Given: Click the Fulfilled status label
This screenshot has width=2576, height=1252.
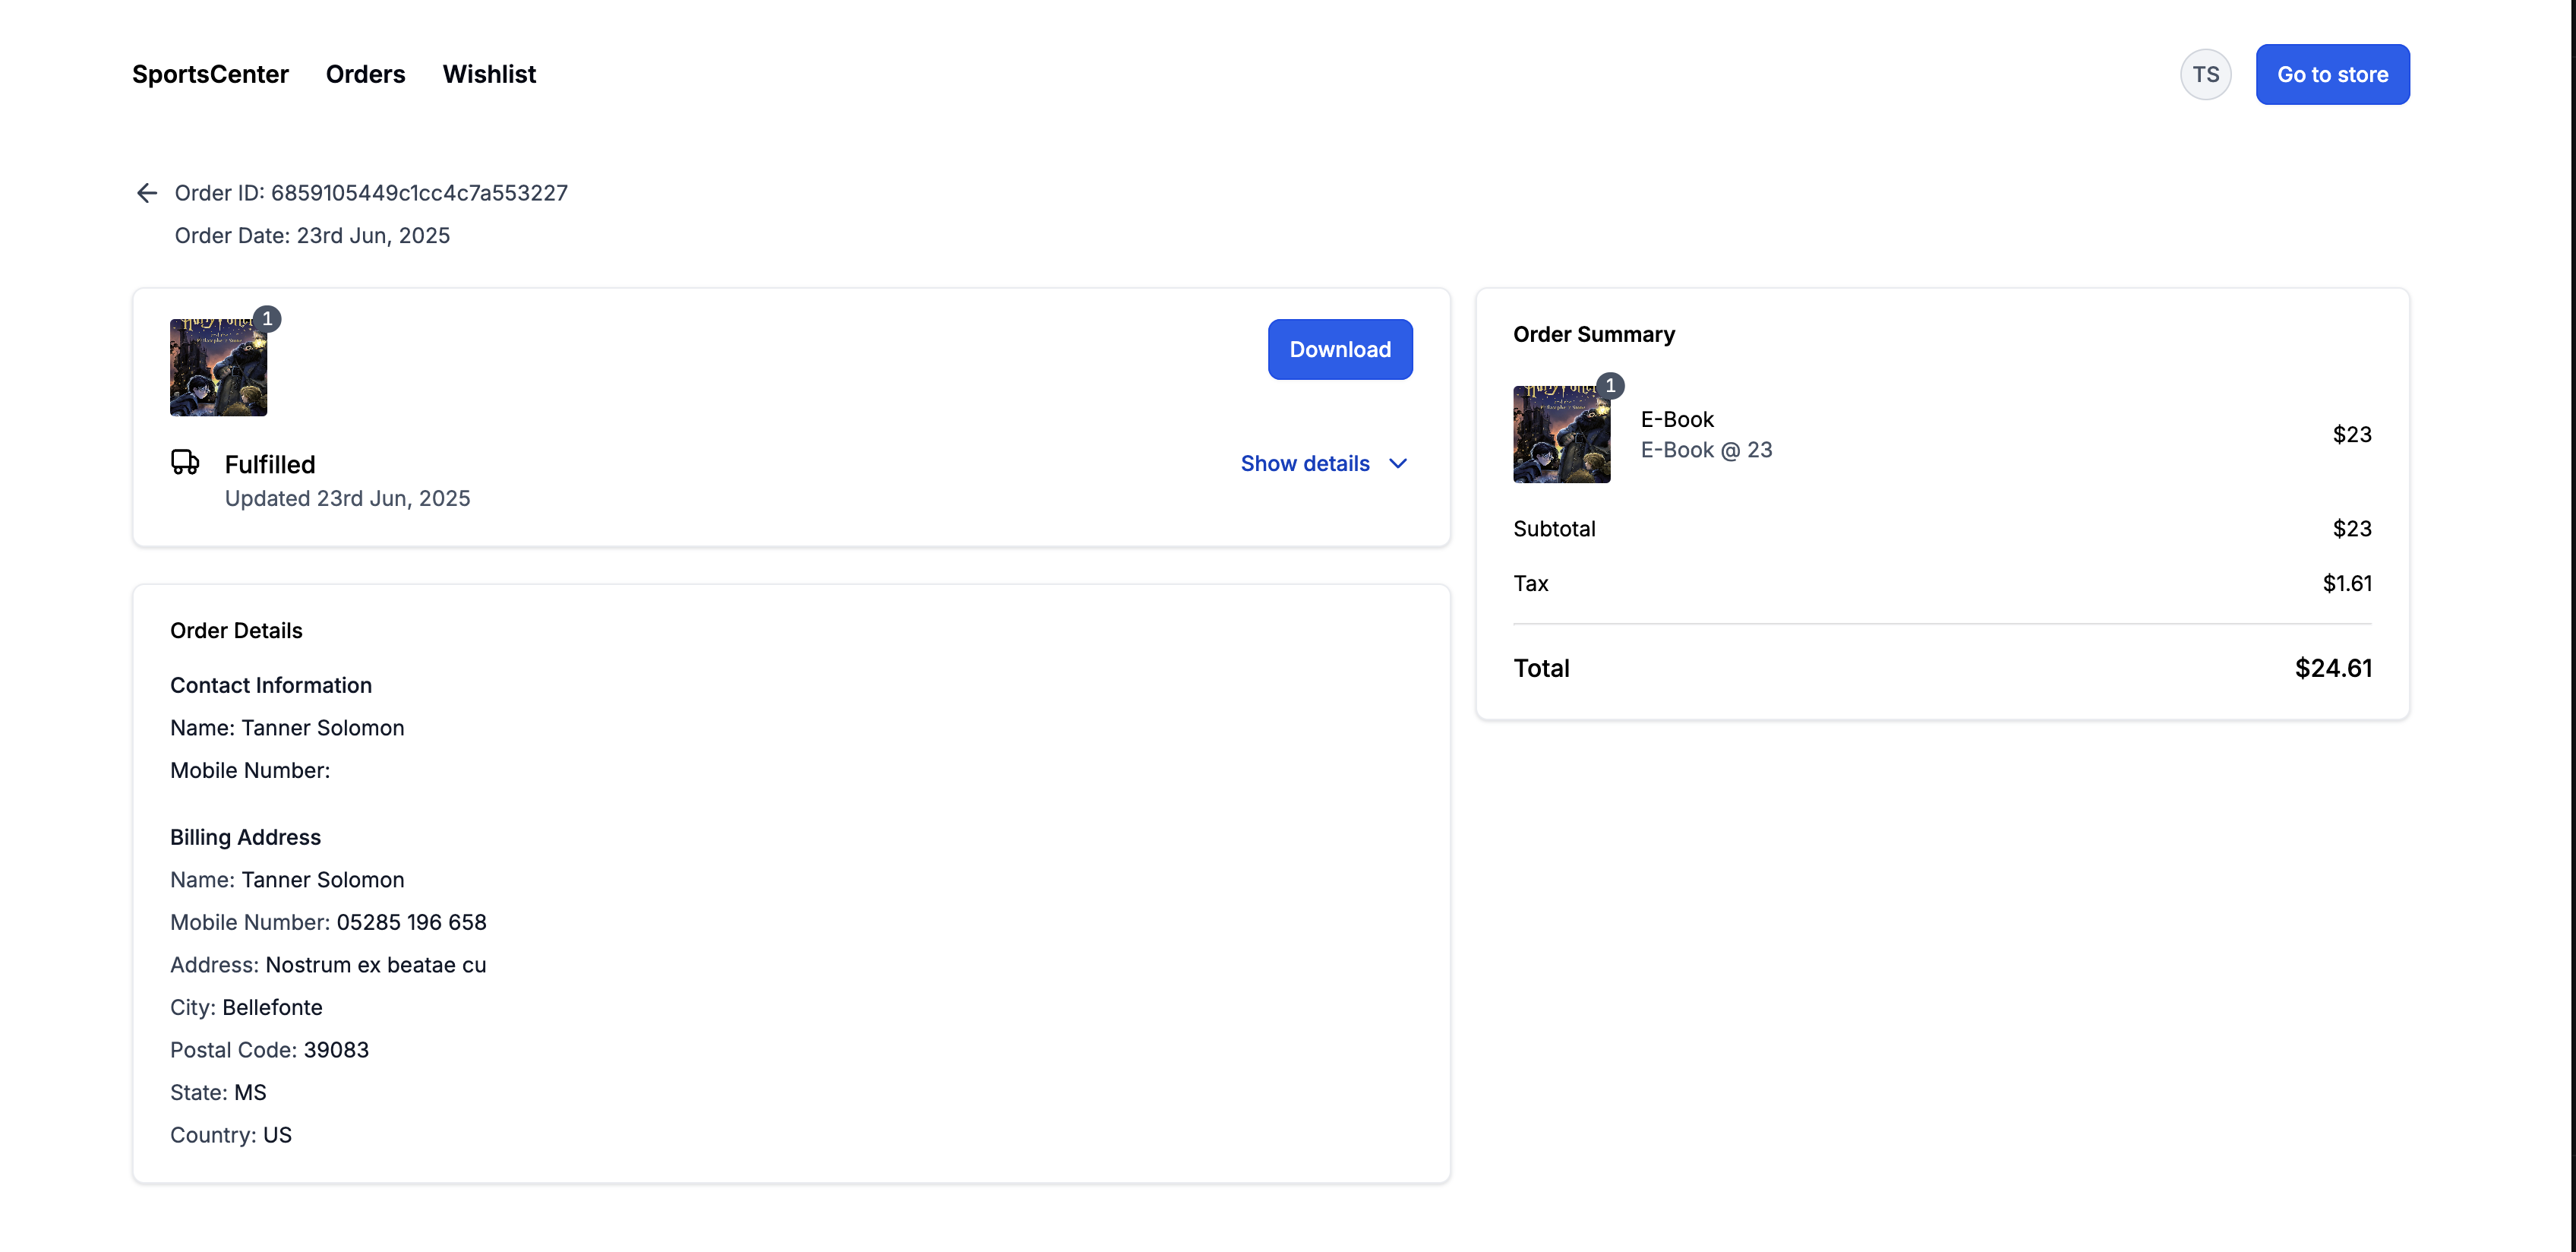Looking at the screenshot, I should coord(270,464).
